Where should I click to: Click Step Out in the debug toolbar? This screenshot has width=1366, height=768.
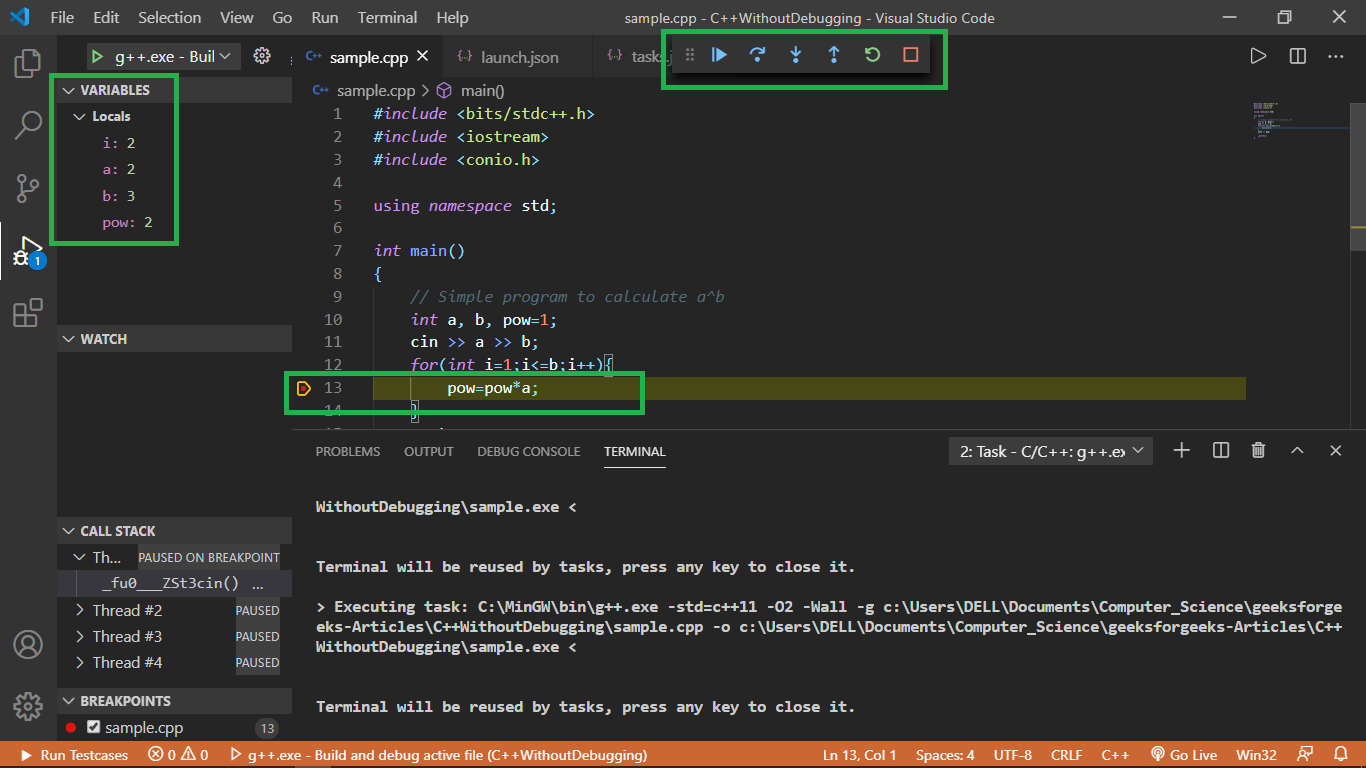[833, 55]
